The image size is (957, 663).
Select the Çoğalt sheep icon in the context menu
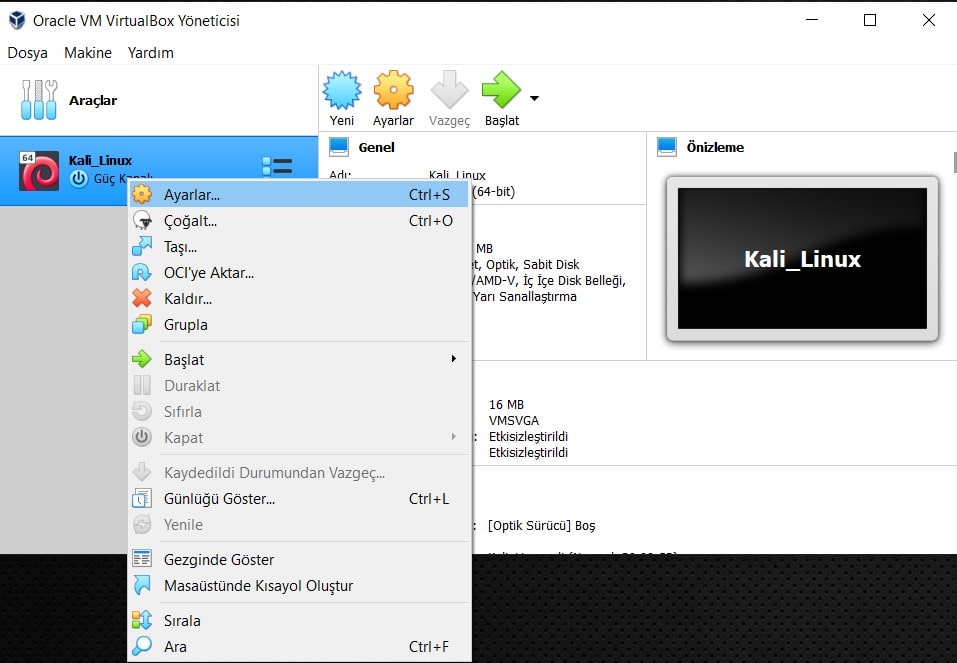(x=141, y=220)
